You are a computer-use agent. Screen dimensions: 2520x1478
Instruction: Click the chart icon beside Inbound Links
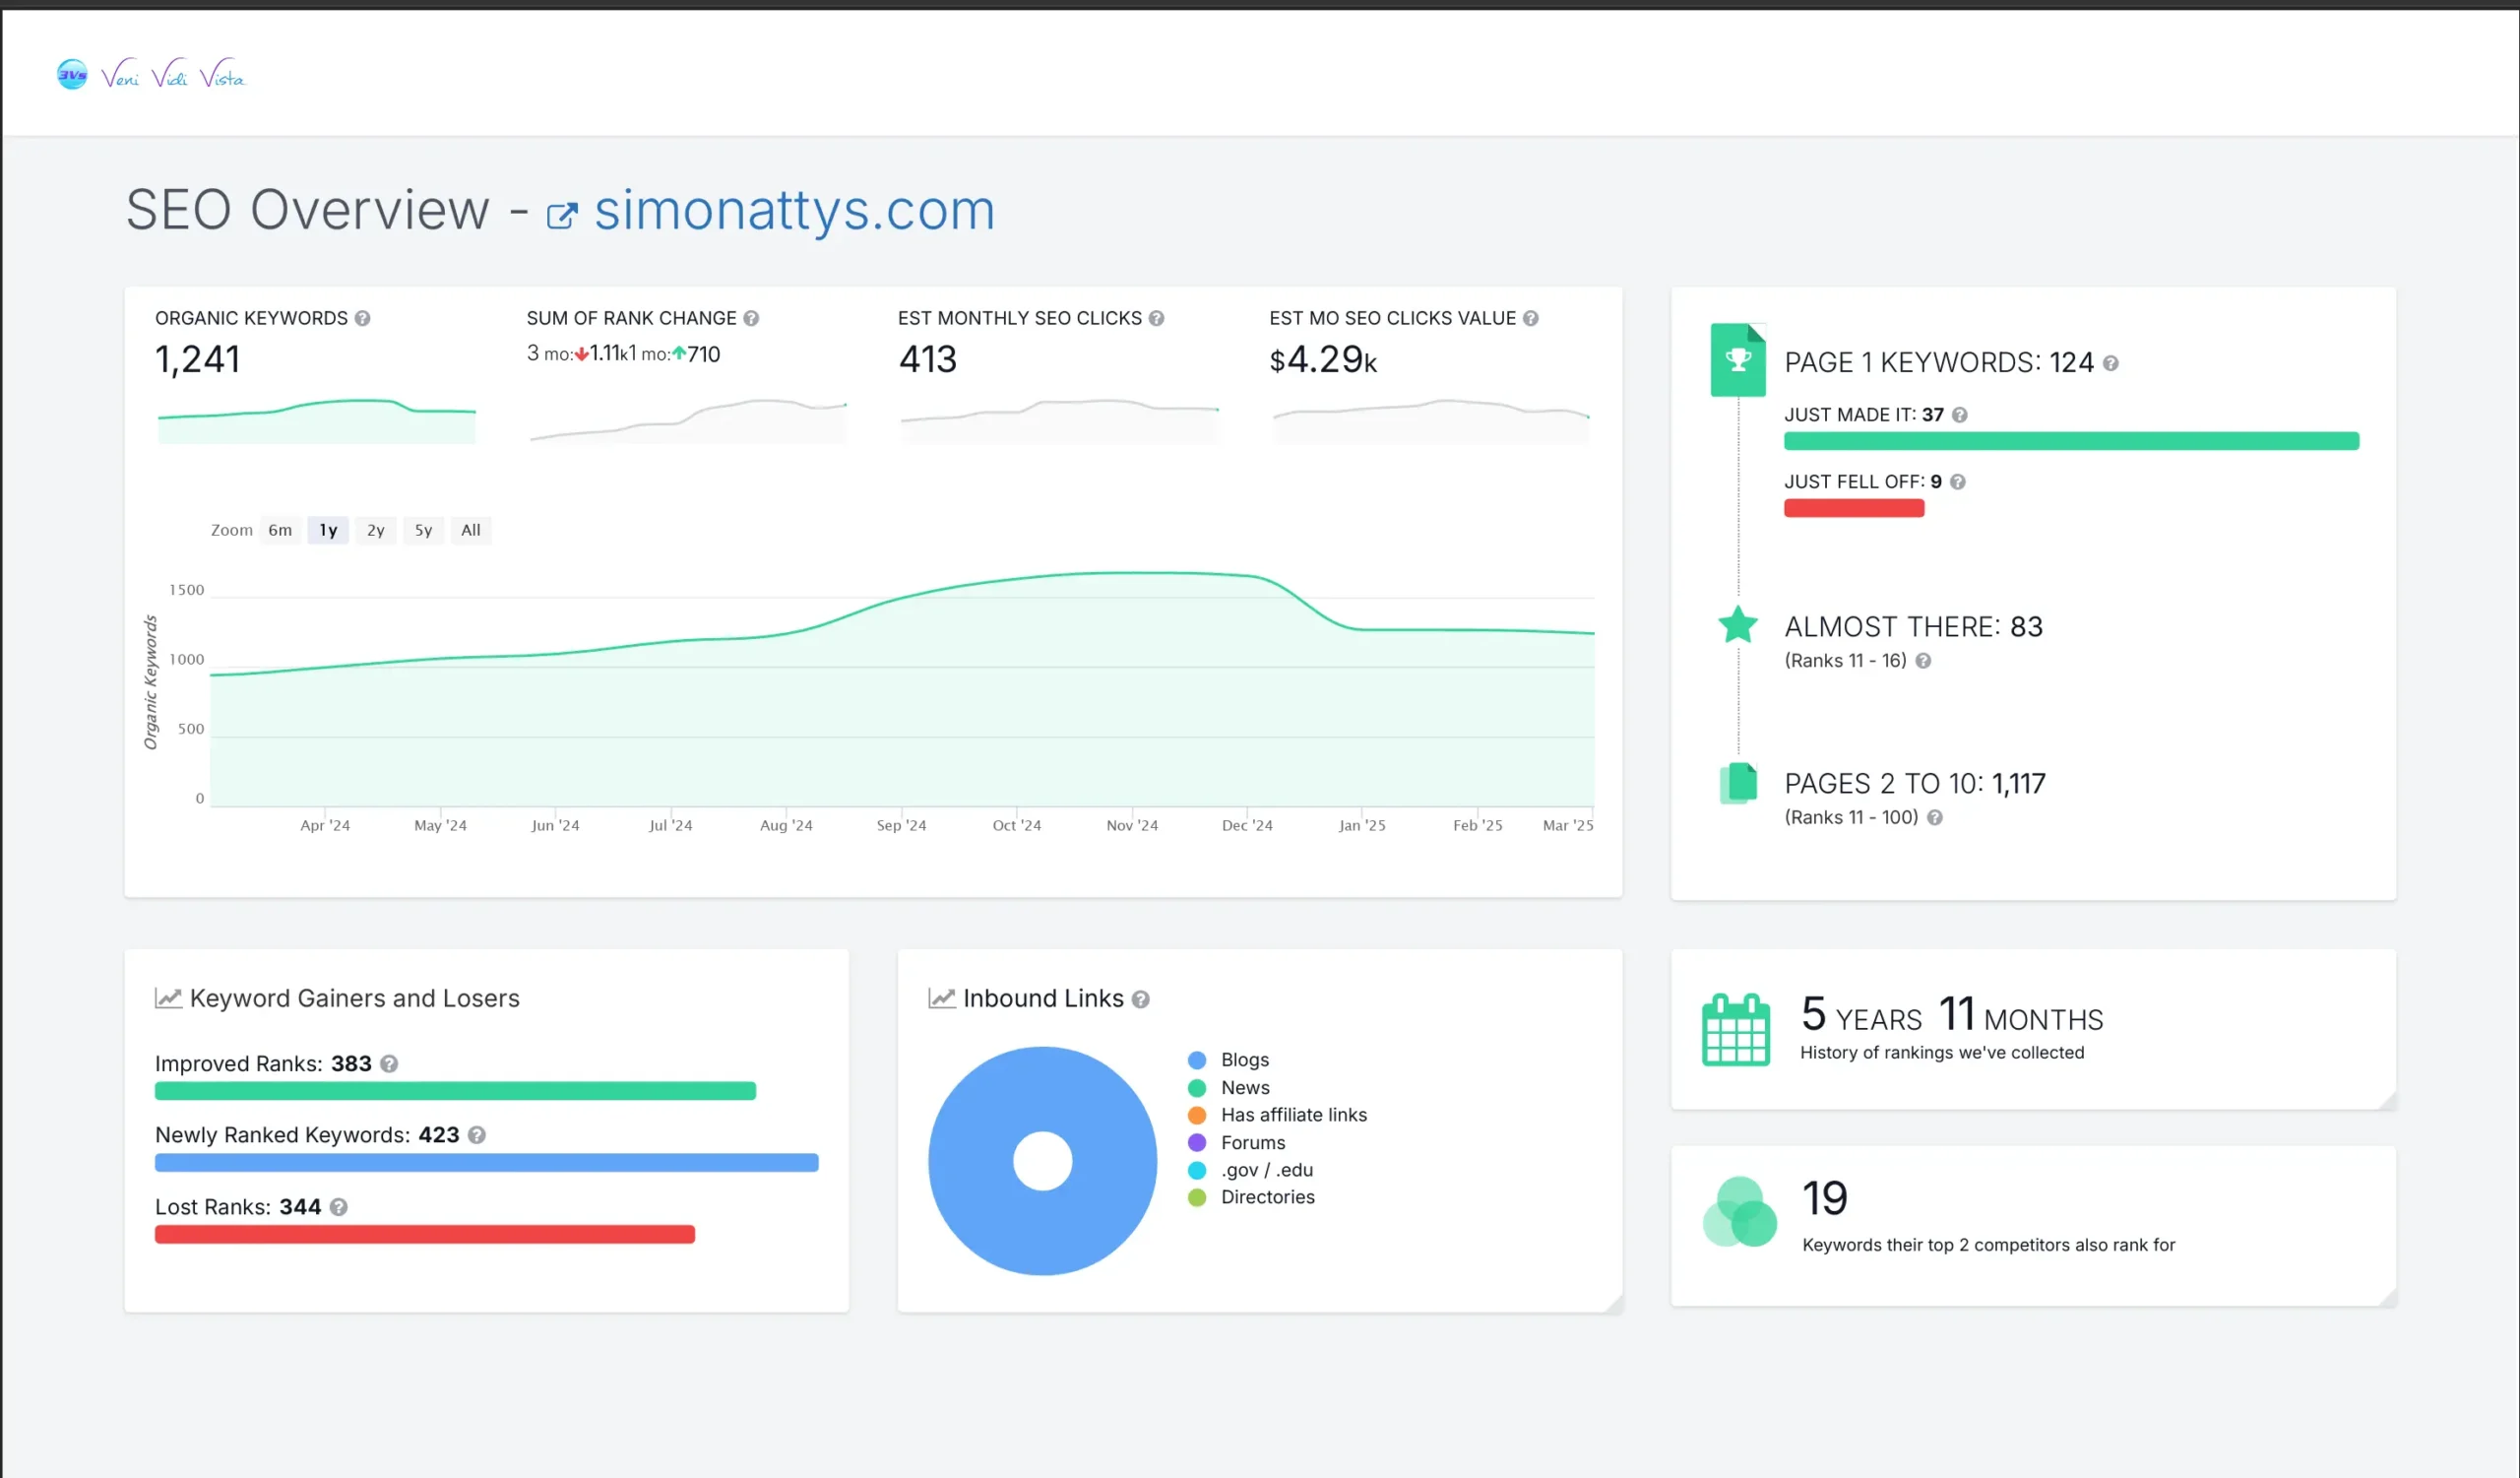click(942, 997)
